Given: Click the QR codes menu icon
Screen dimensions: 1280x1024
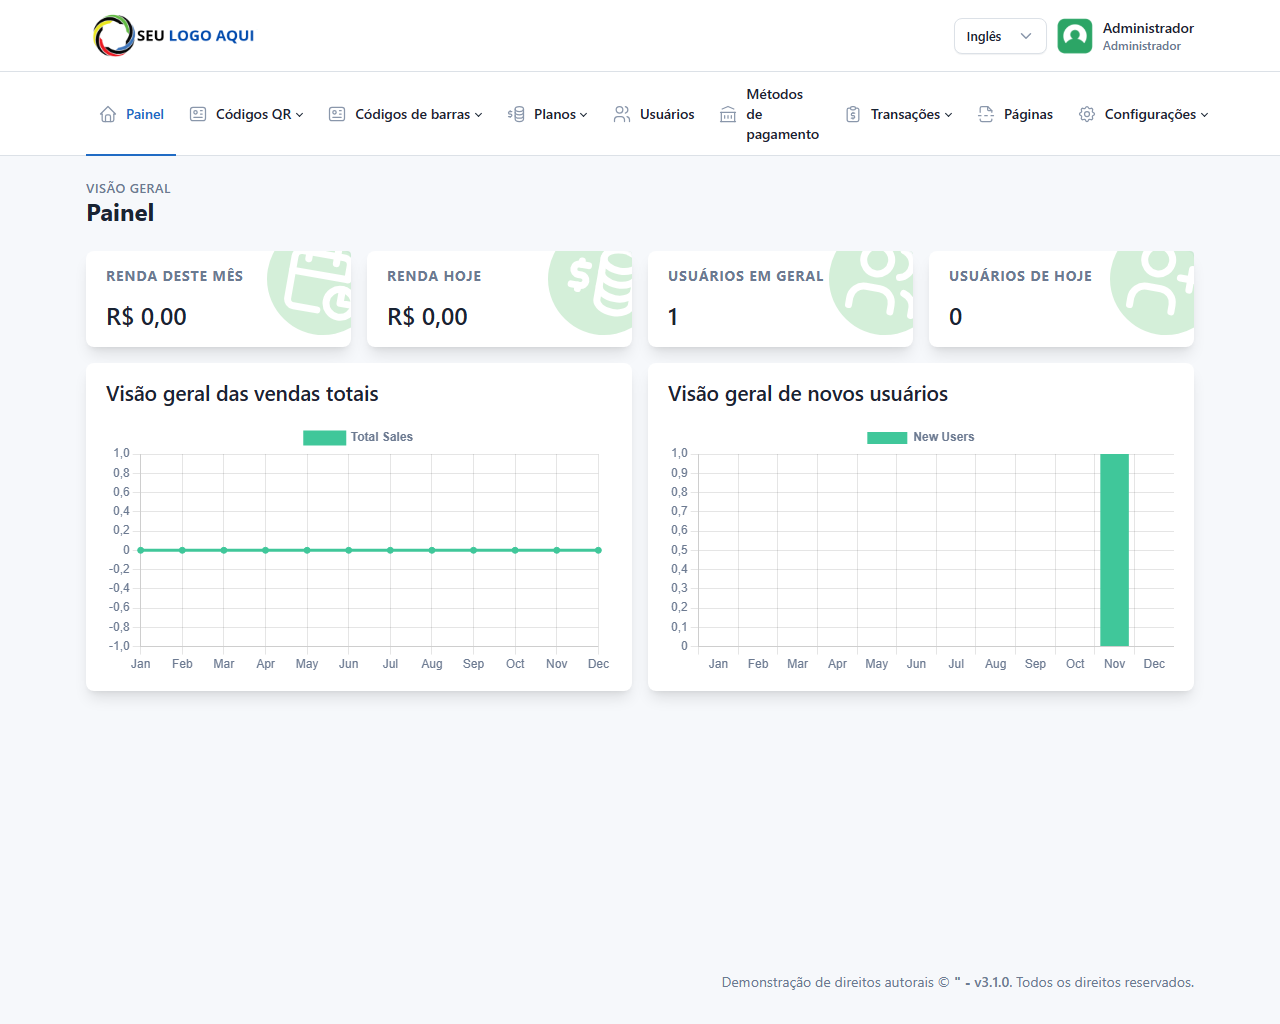Looking at the screenshot, I should click(198, 114).
